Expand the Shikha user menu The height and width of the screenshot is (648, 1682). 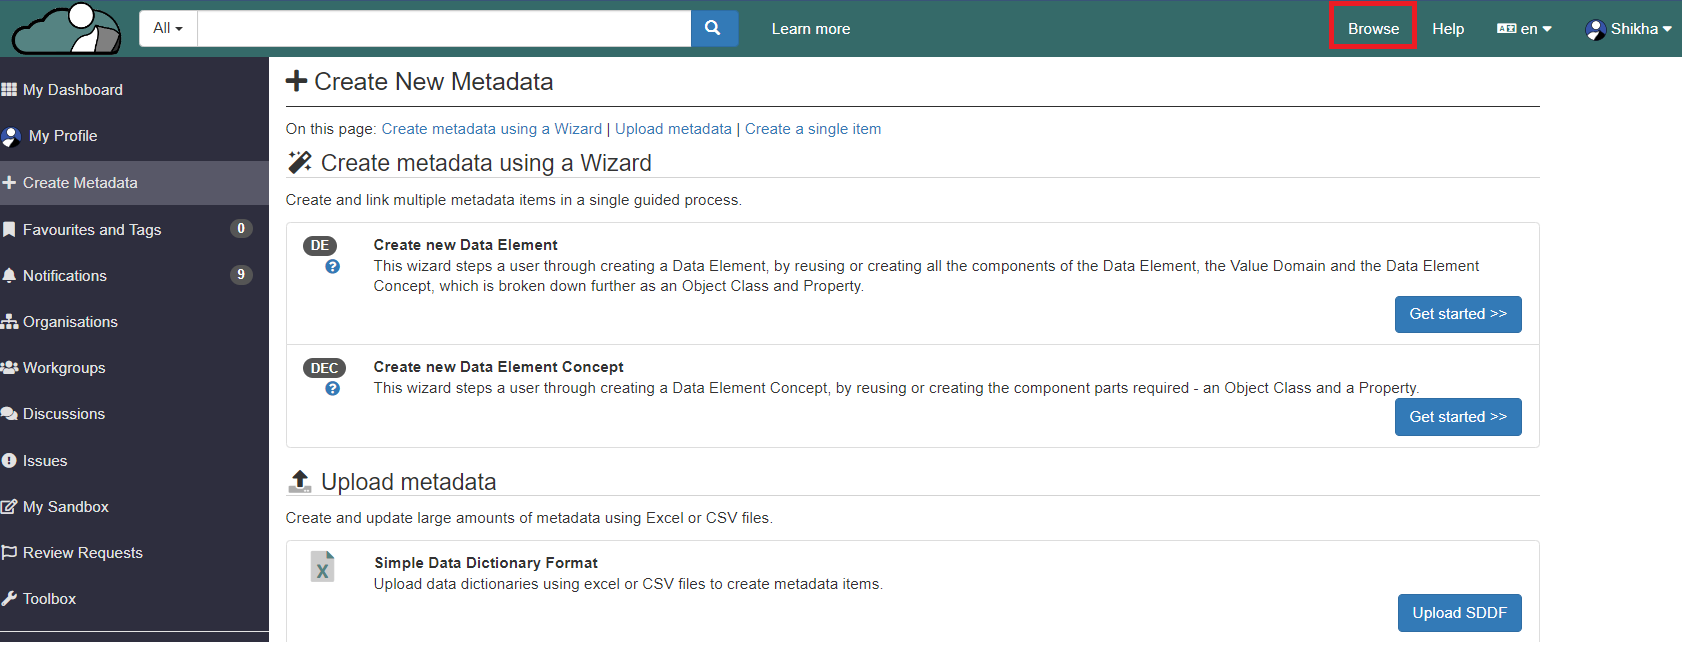click(x=1628, y=29)
